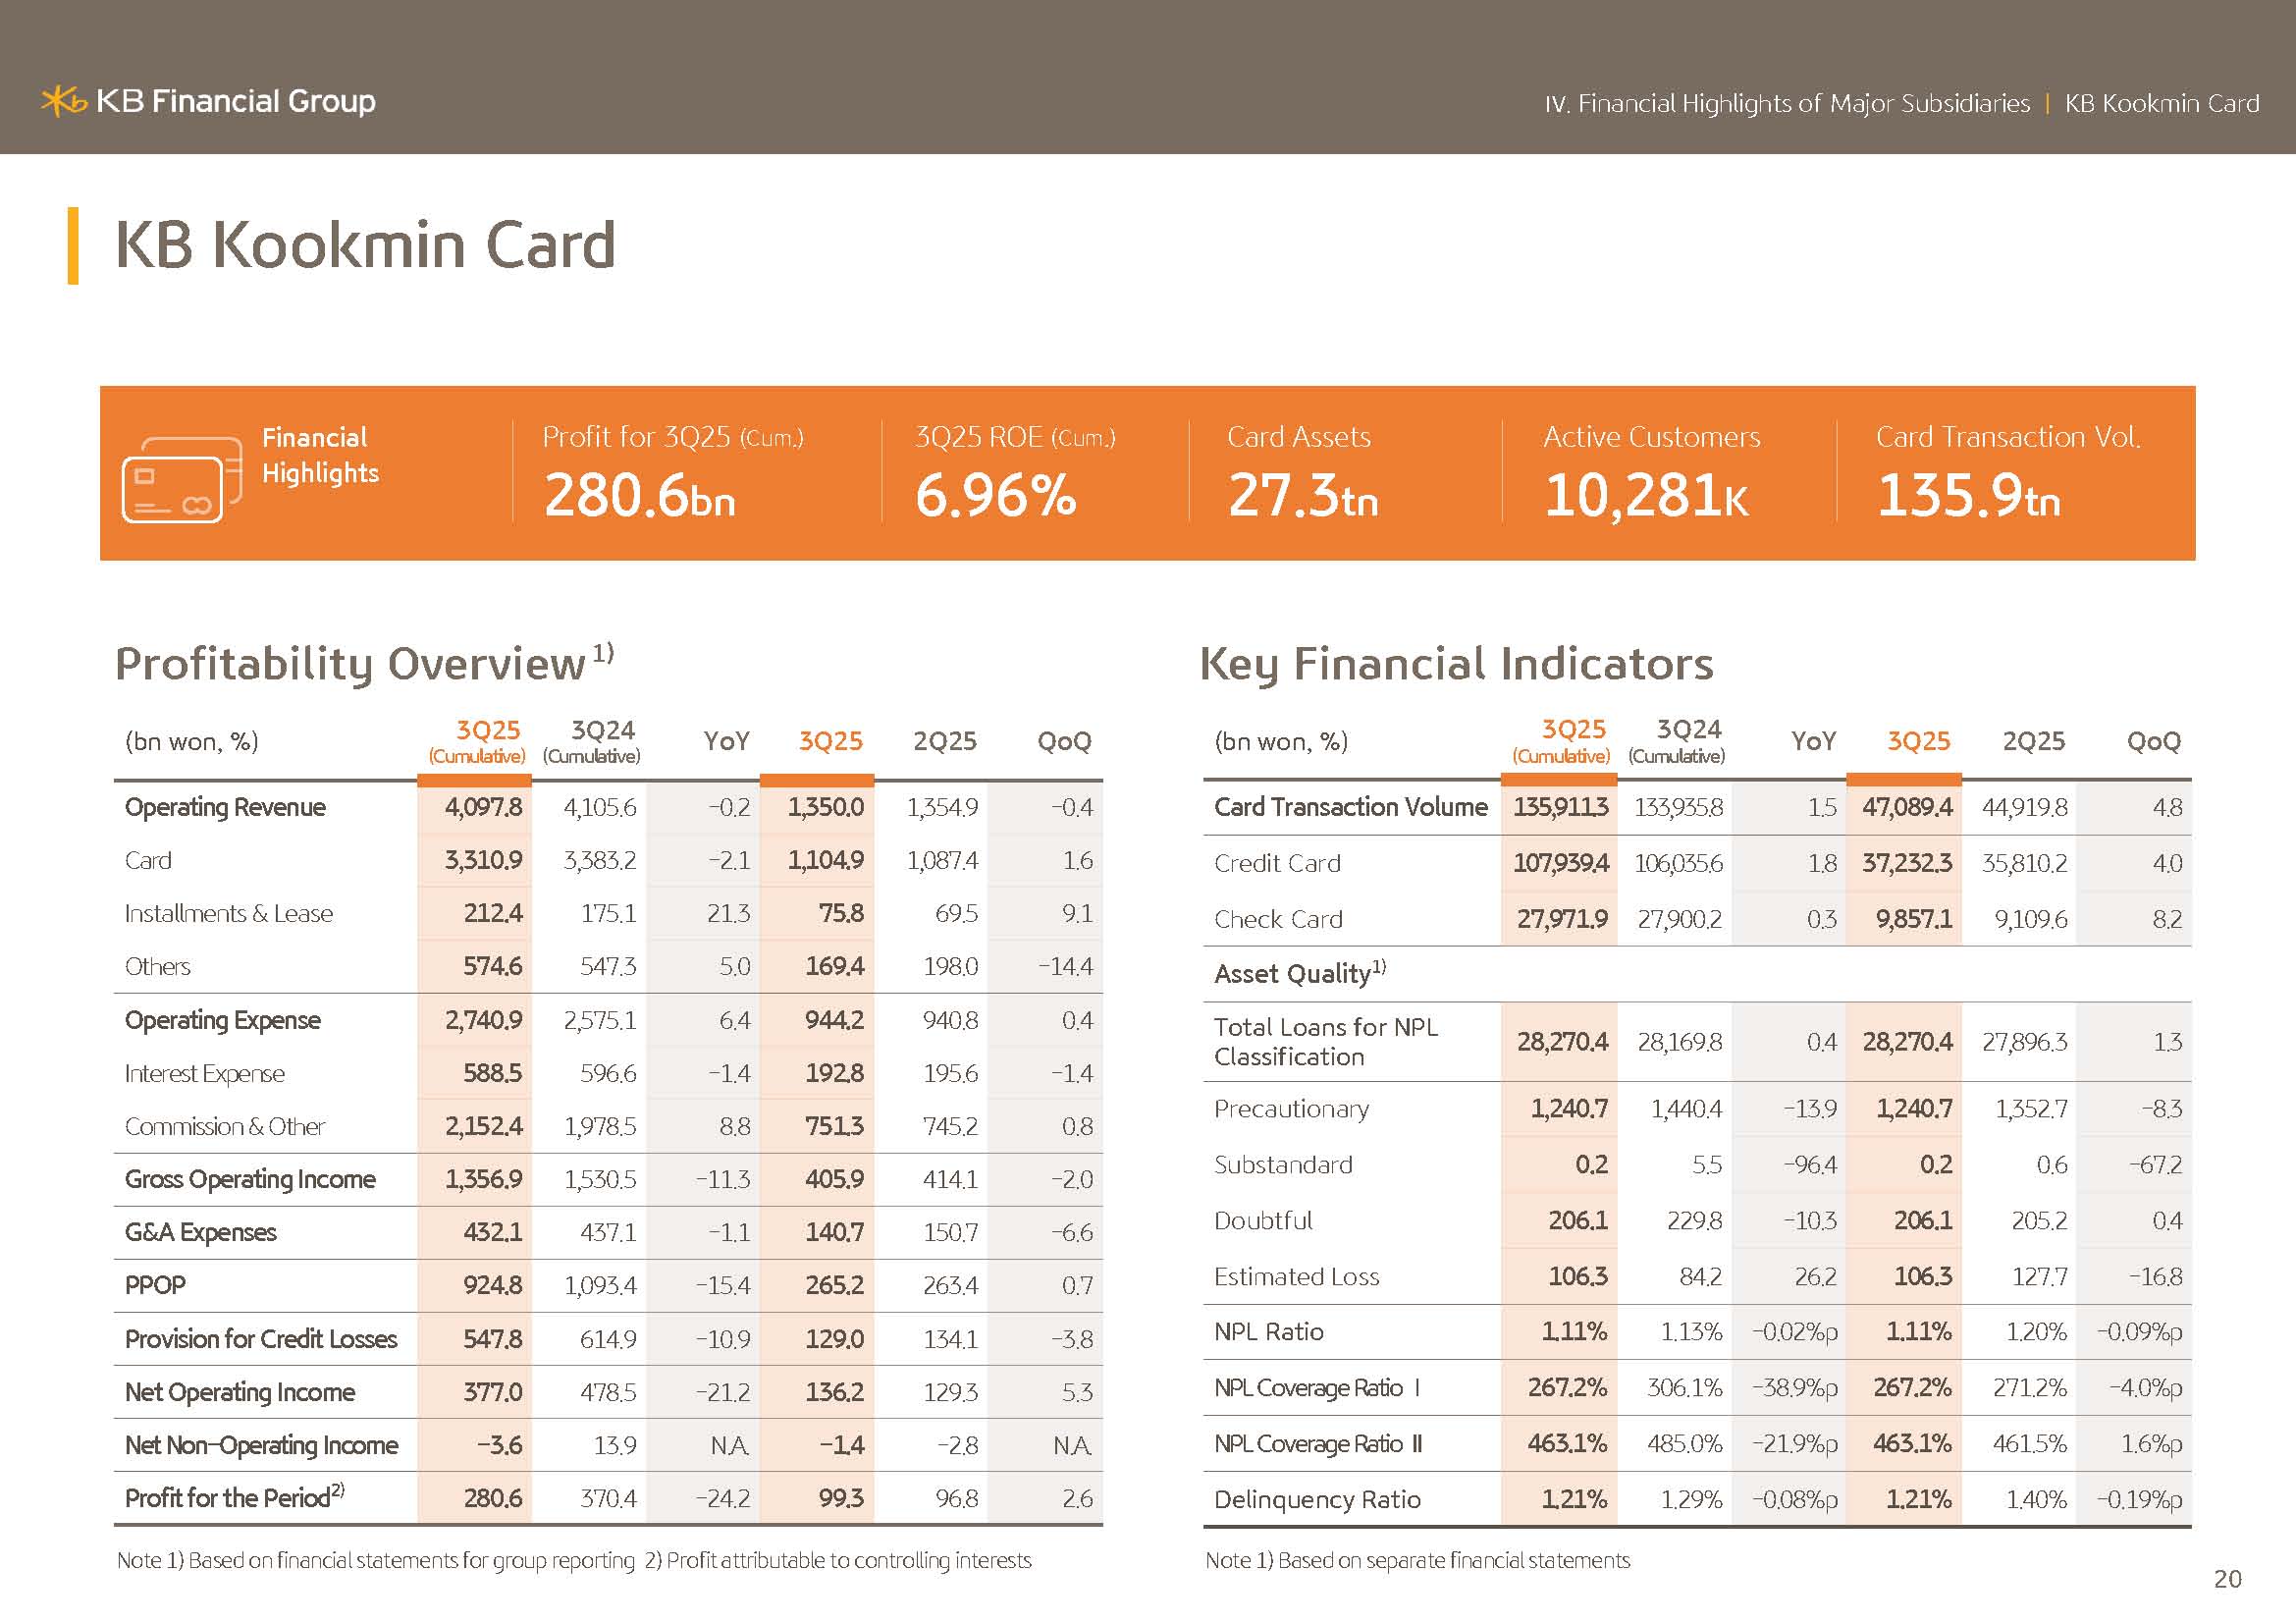Click the Card Assets 27.3tn figure
The width and height of the screenshot is (2296, 1624).
(1302, 495)
